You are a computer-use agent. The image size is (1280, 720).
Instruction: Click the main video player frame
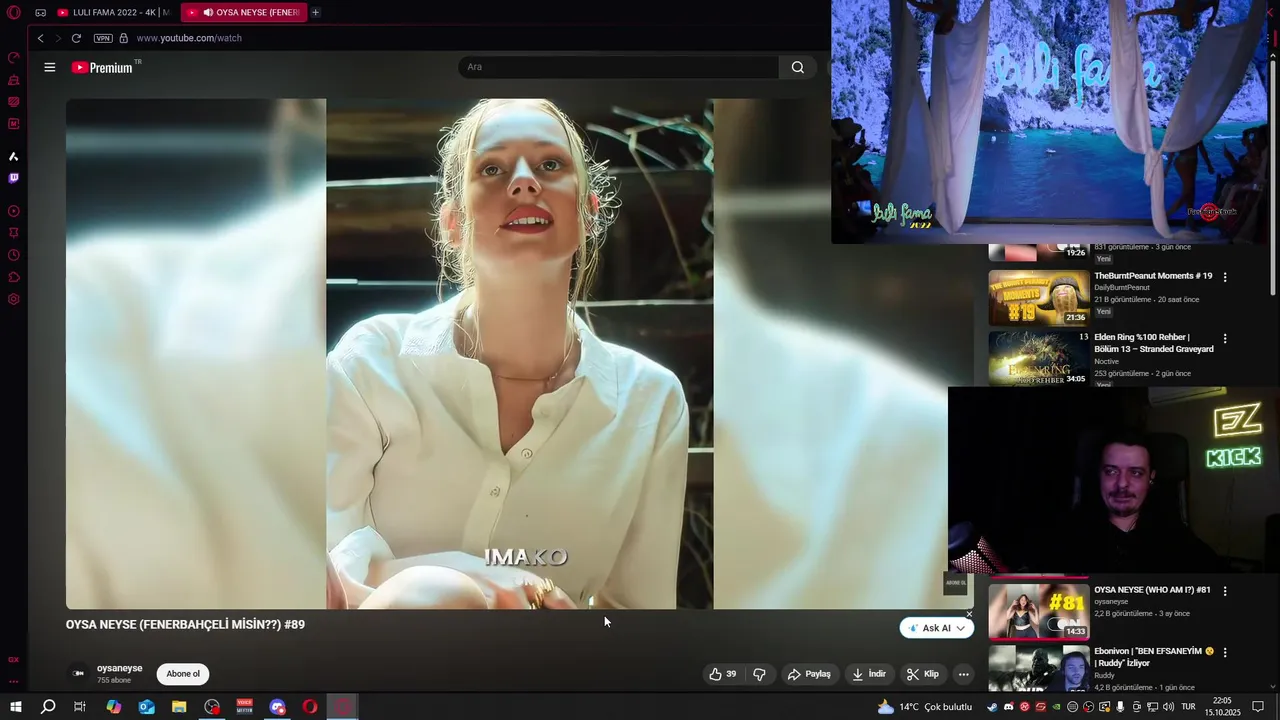tap(519, 353)
